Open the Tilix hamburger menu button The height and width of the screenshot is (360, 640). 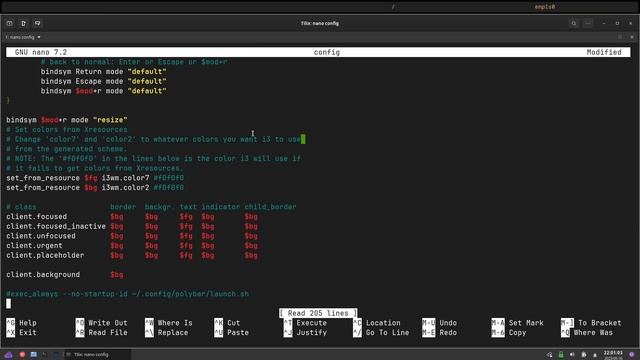pyautogui.click(x=588, y=23)
